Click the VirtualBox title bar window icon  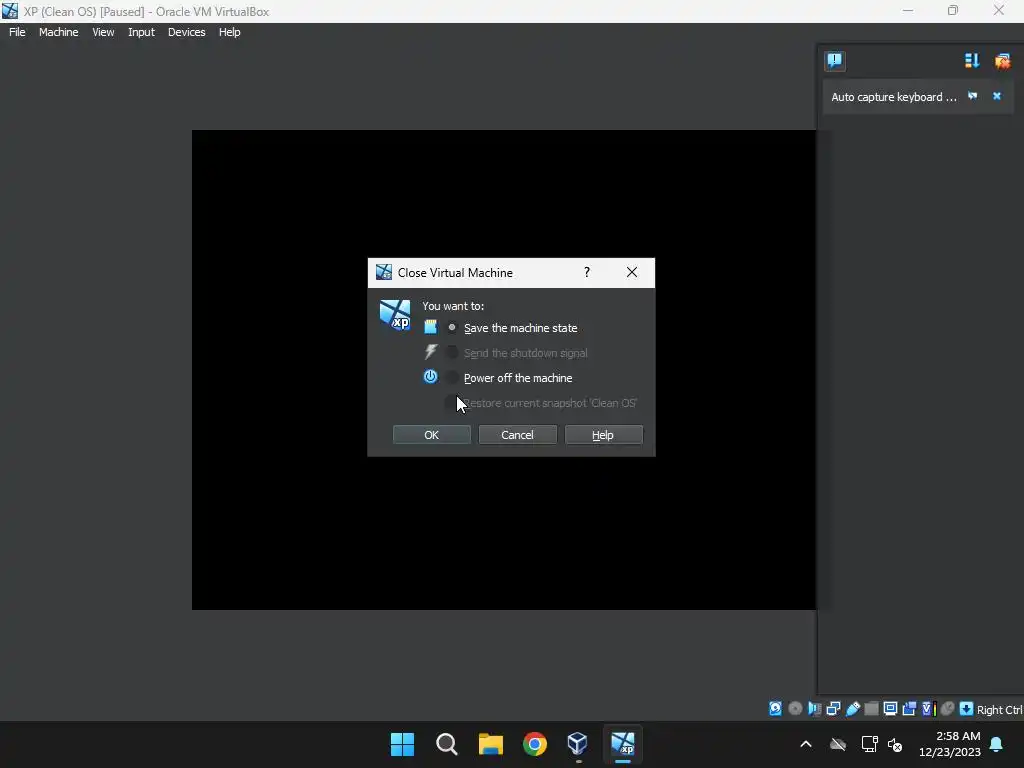pos(10,10)
